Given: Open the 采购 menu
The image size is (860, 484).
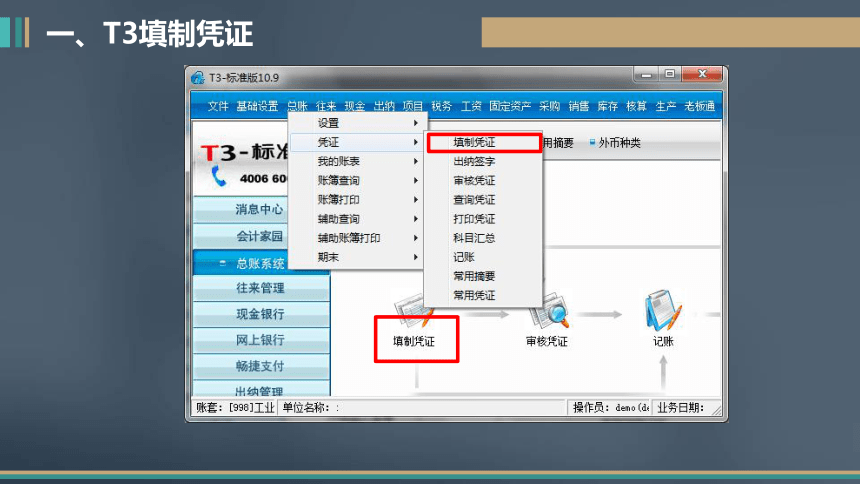Looking at the screenshot, I should click(x=549, y=106).
